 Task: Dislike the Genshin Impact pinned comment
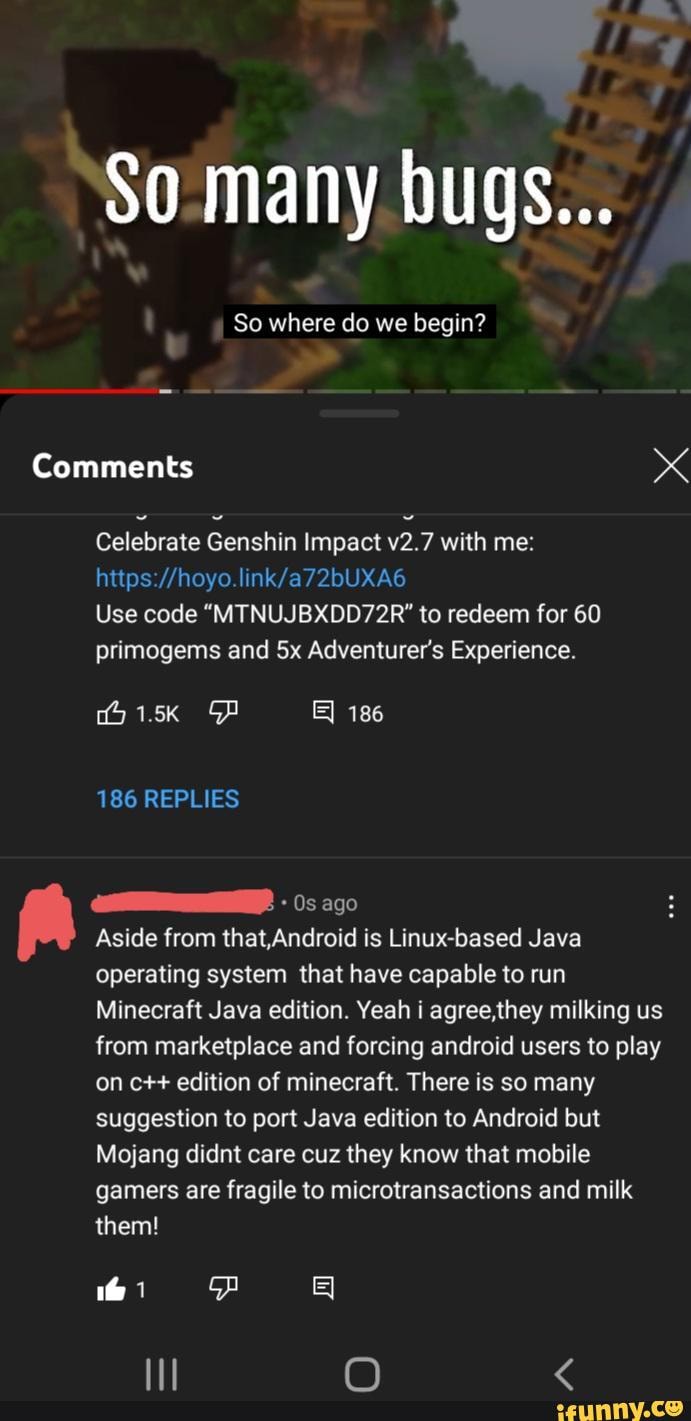[222, 713]
